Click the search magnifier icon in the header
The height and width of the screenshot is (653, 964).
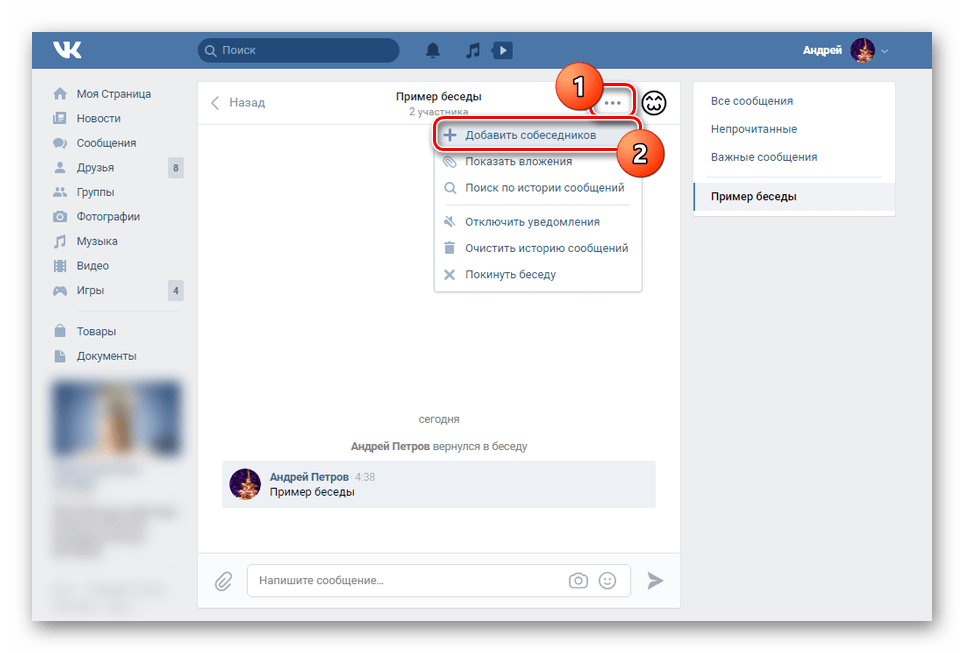[211, 50]
